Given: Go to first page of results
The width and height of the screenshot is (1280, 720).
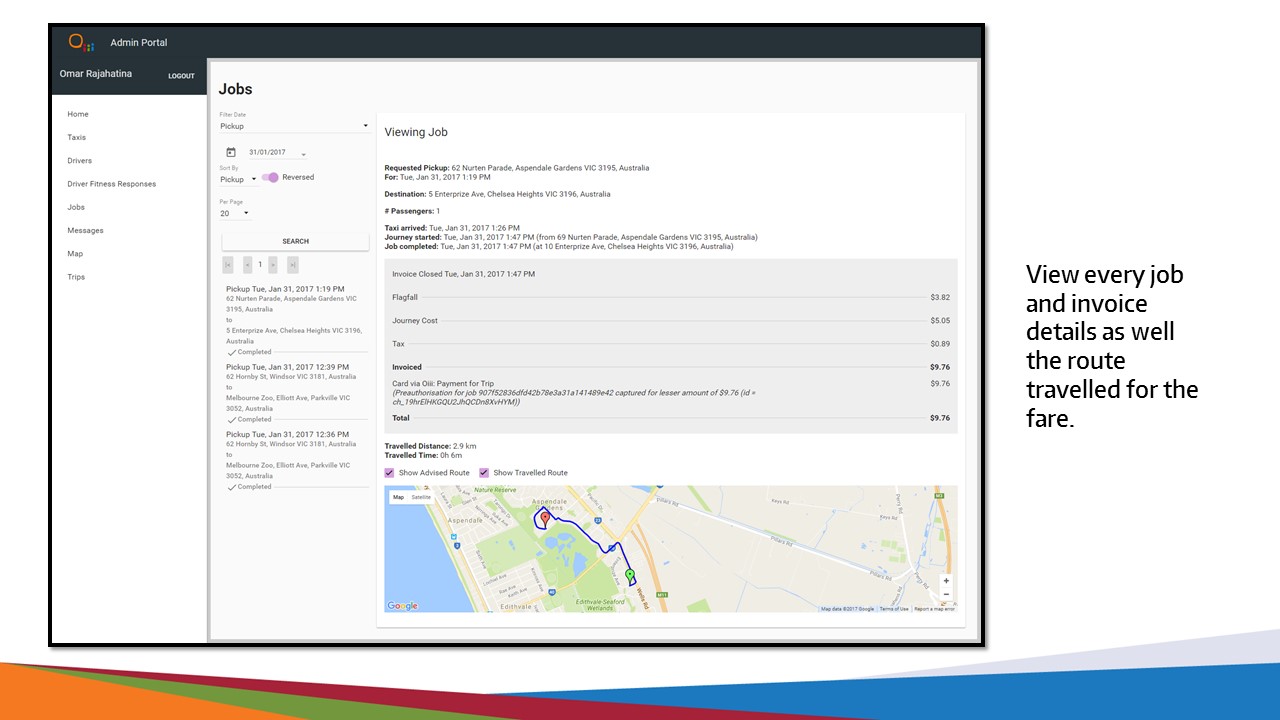Looking at the screenshot, I should (228, 265).
